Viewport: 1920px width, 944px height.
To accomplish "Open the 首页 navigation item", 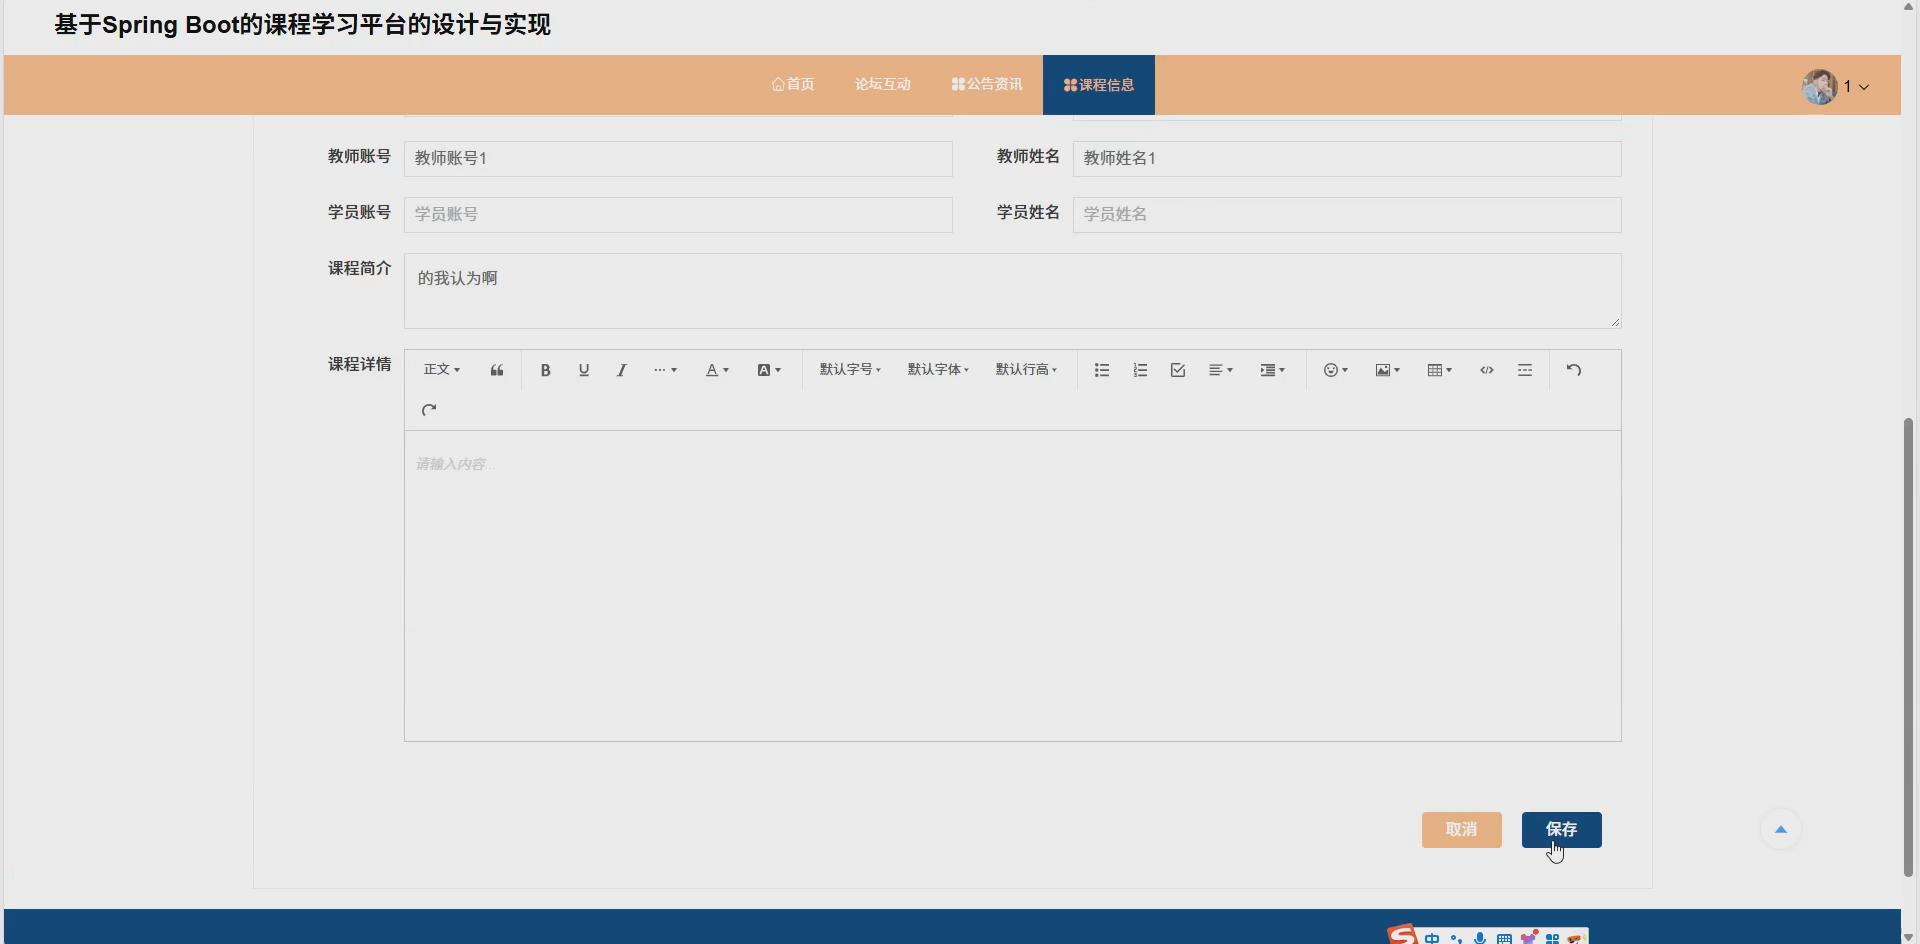I will tap(791, 84).
